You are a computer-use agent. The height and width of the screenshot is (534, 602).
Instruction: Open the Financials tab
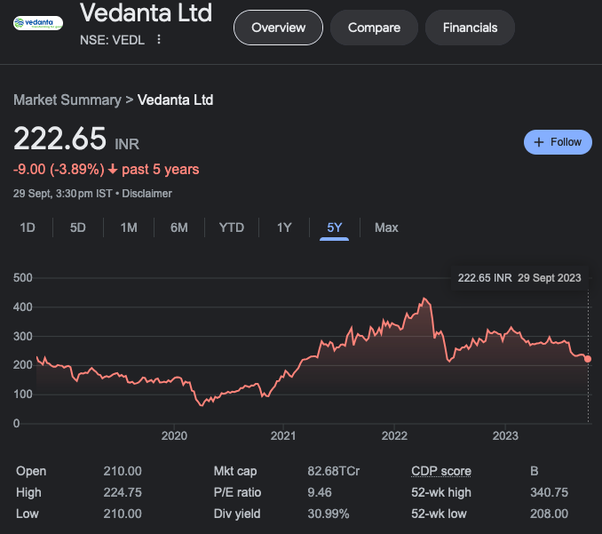point(470,28)
